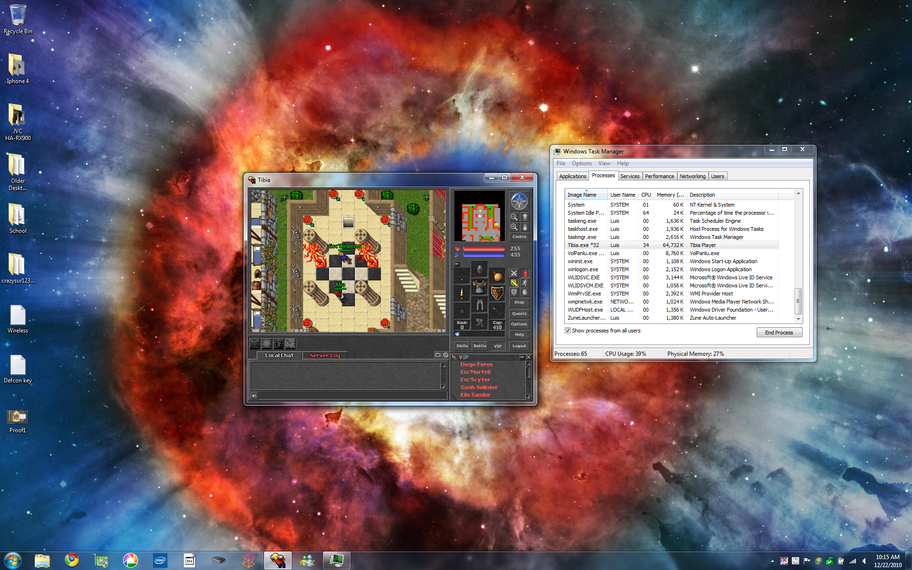Open Tibia Options
Viewport: 912px width, 570px height.
click(x=519, y=324)
